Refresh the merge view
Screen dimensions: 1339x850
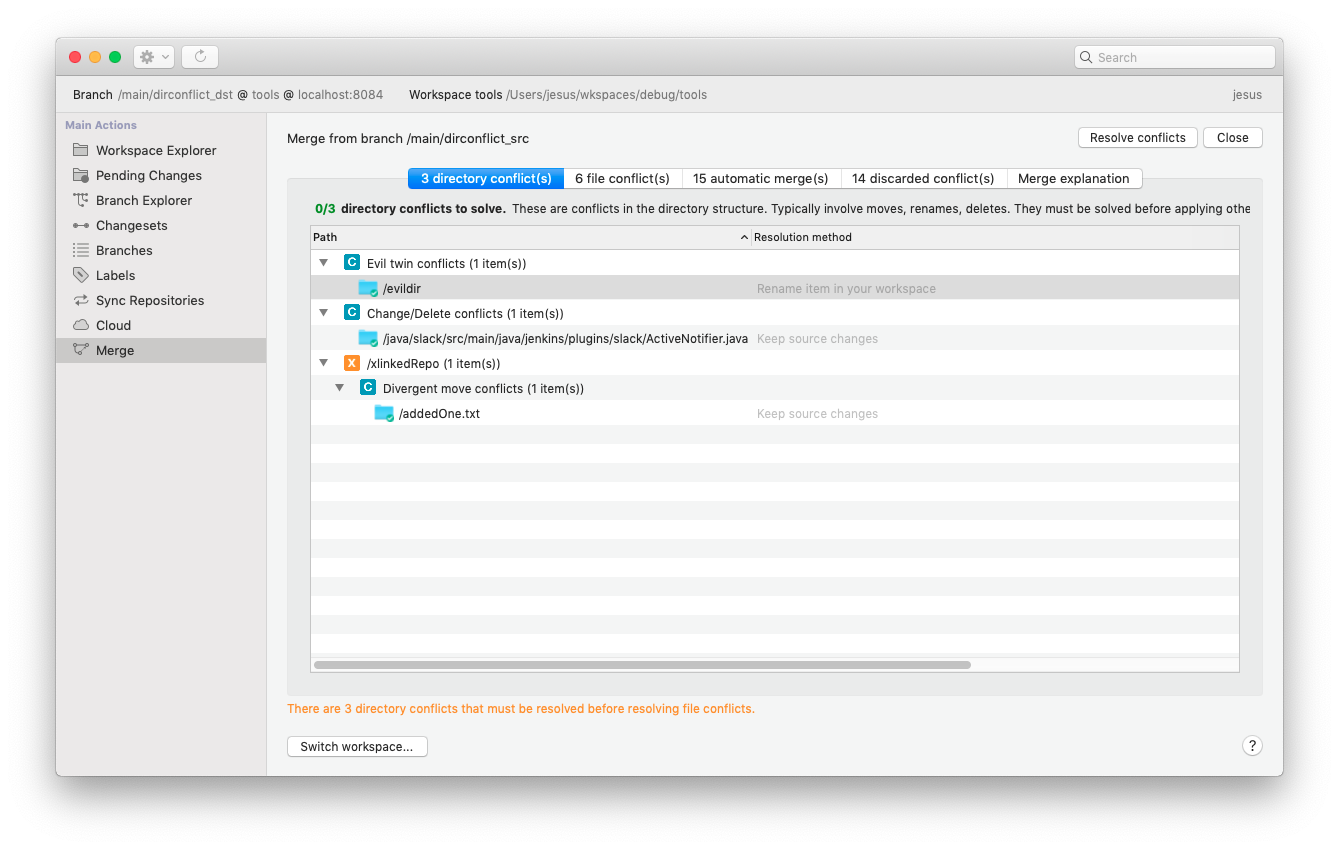[199, 56]
